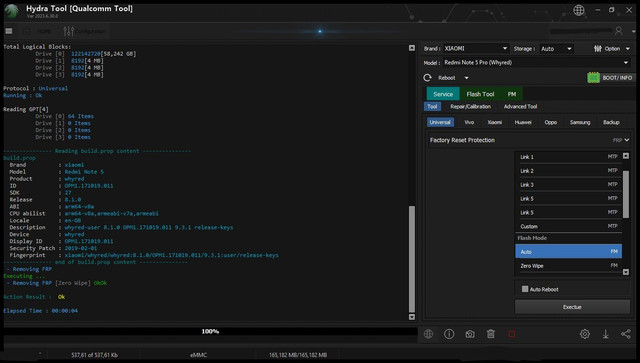Image resolution: width=640 pixels, height=363 pixels.
Task: Select Link 1 MTP option
Action: pyautogui.click(x=568, y=157)
